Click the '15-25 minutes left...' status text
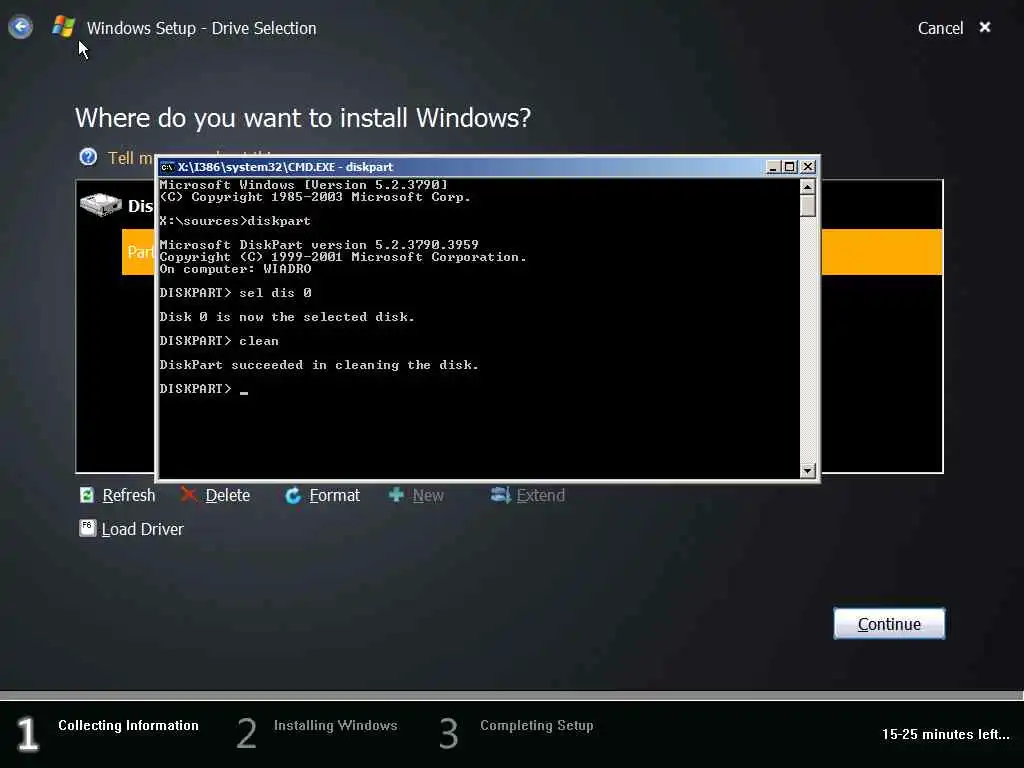 click(945, 734)
